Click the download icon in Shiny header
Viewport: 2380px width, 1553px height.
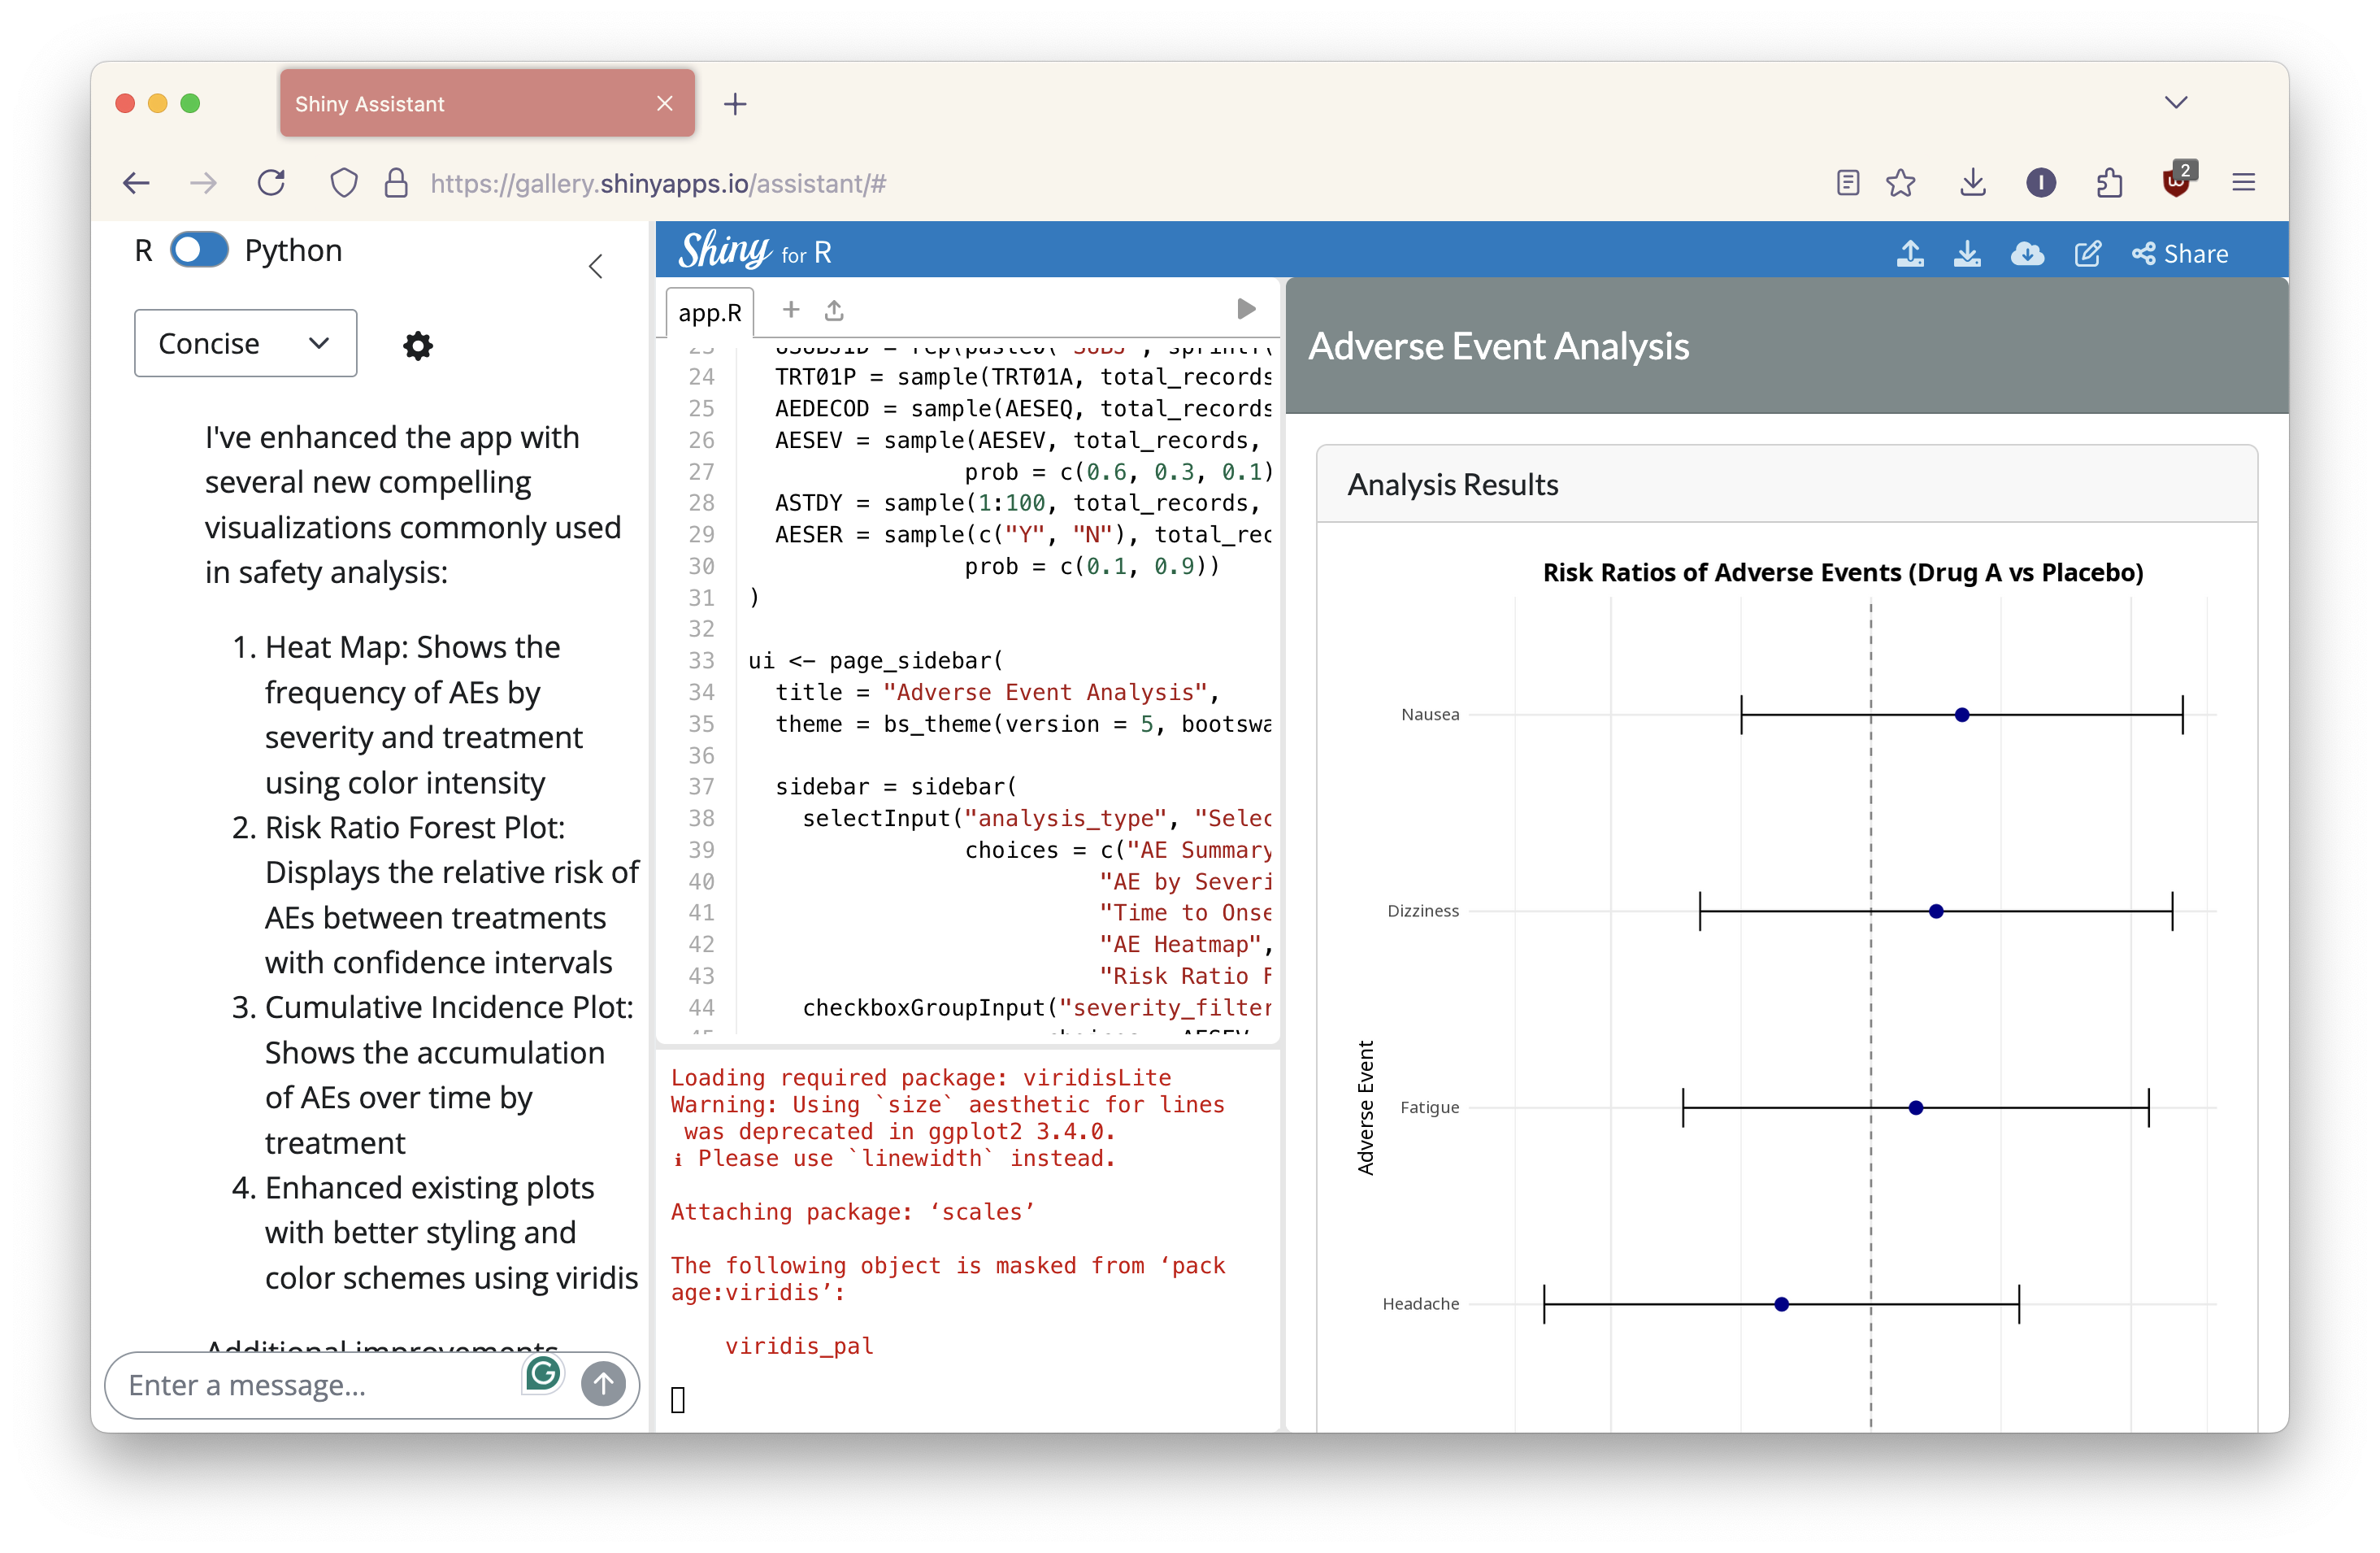click(x=1966, y=254)
